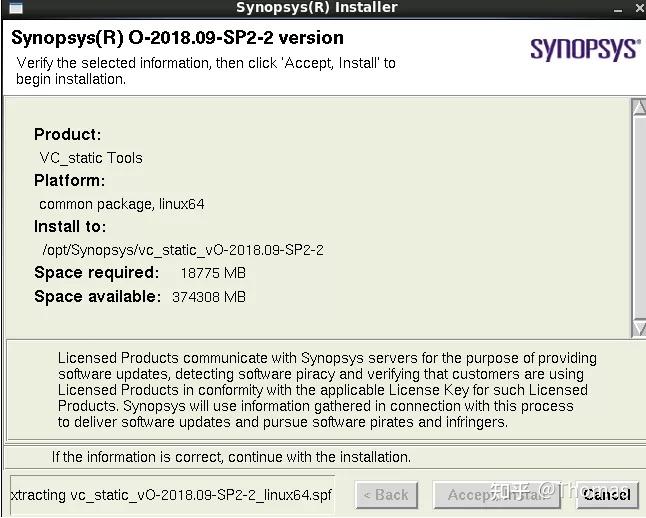
Task: Click the Cancel button
Action: (x=606, y=494)
